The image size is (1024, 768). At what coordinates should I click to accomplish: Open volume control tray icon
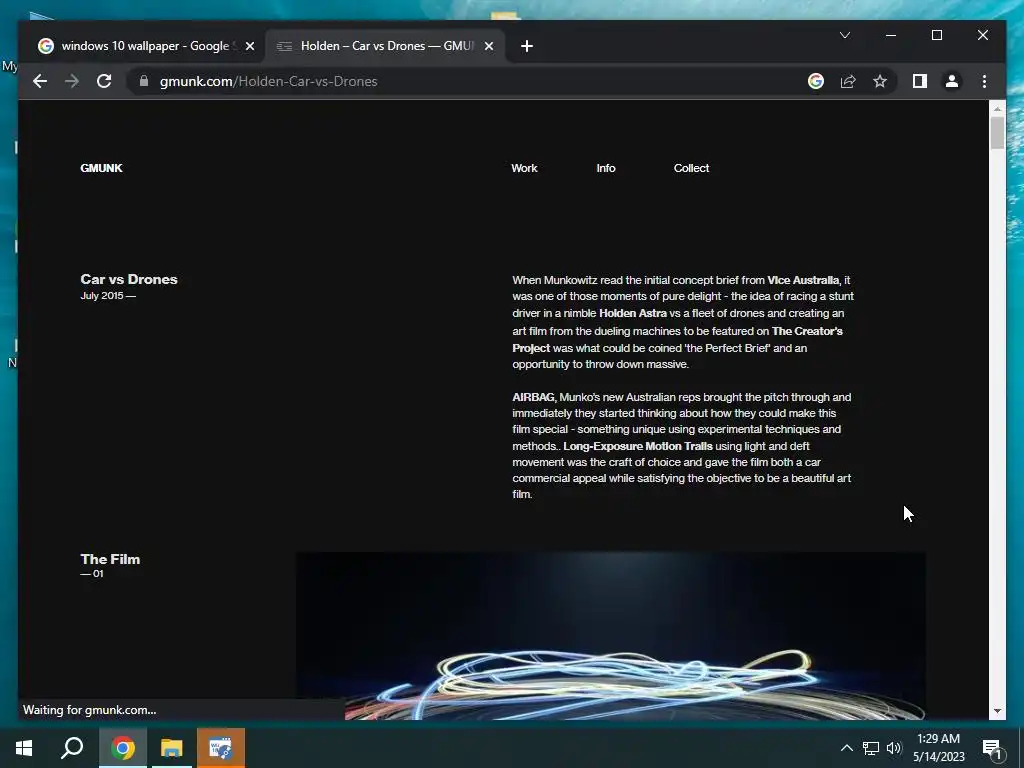tap(894, 748)
